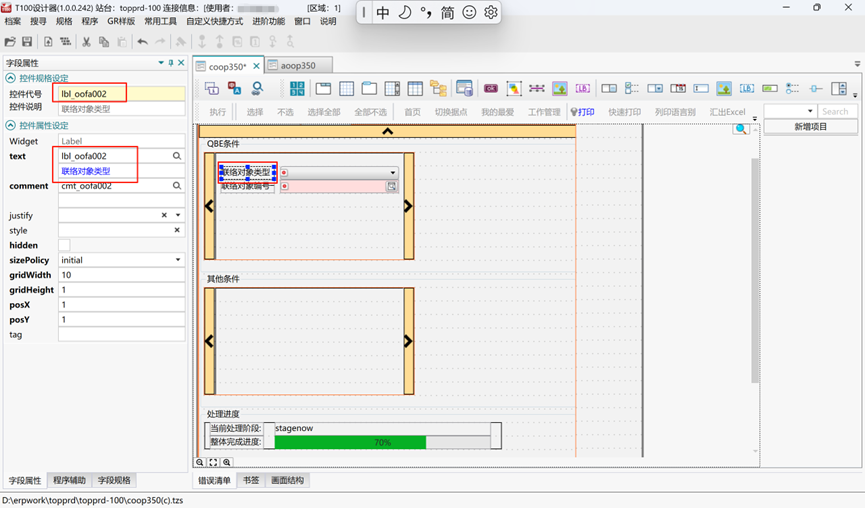The width and height of the screenshot is (865, 508).
Task: Insert a text edit field widget icon
Action: pos(701,88)
